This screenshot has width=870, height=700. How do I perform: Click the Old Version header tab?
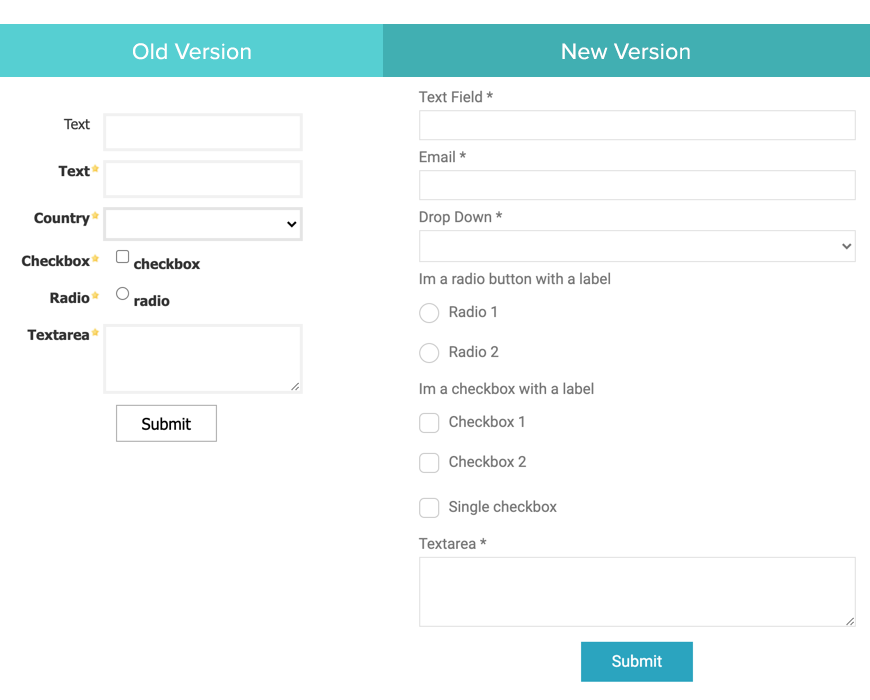click(191, 51)
